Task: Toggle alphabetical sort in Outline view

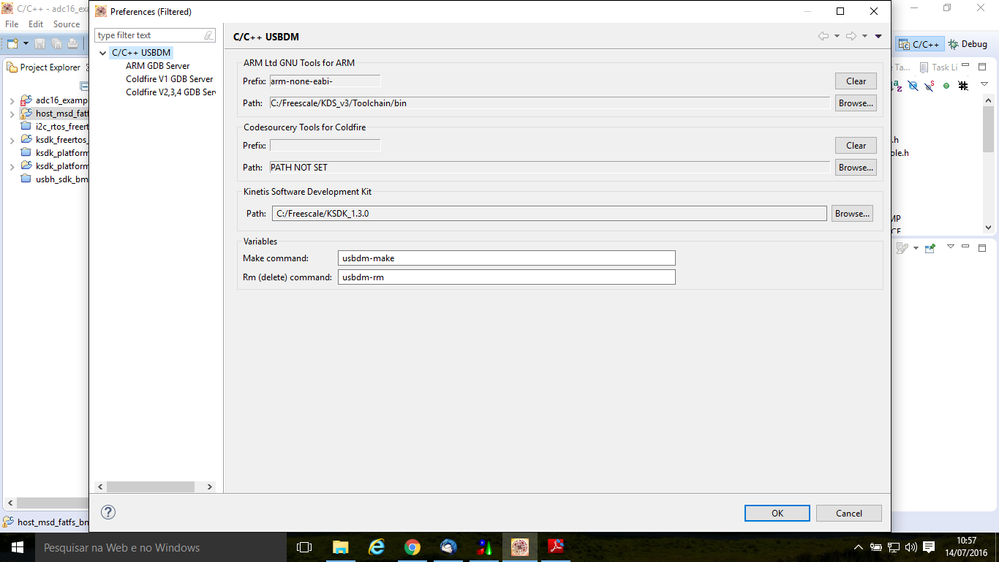Action: pyautogui.click(x=897, y=85)
